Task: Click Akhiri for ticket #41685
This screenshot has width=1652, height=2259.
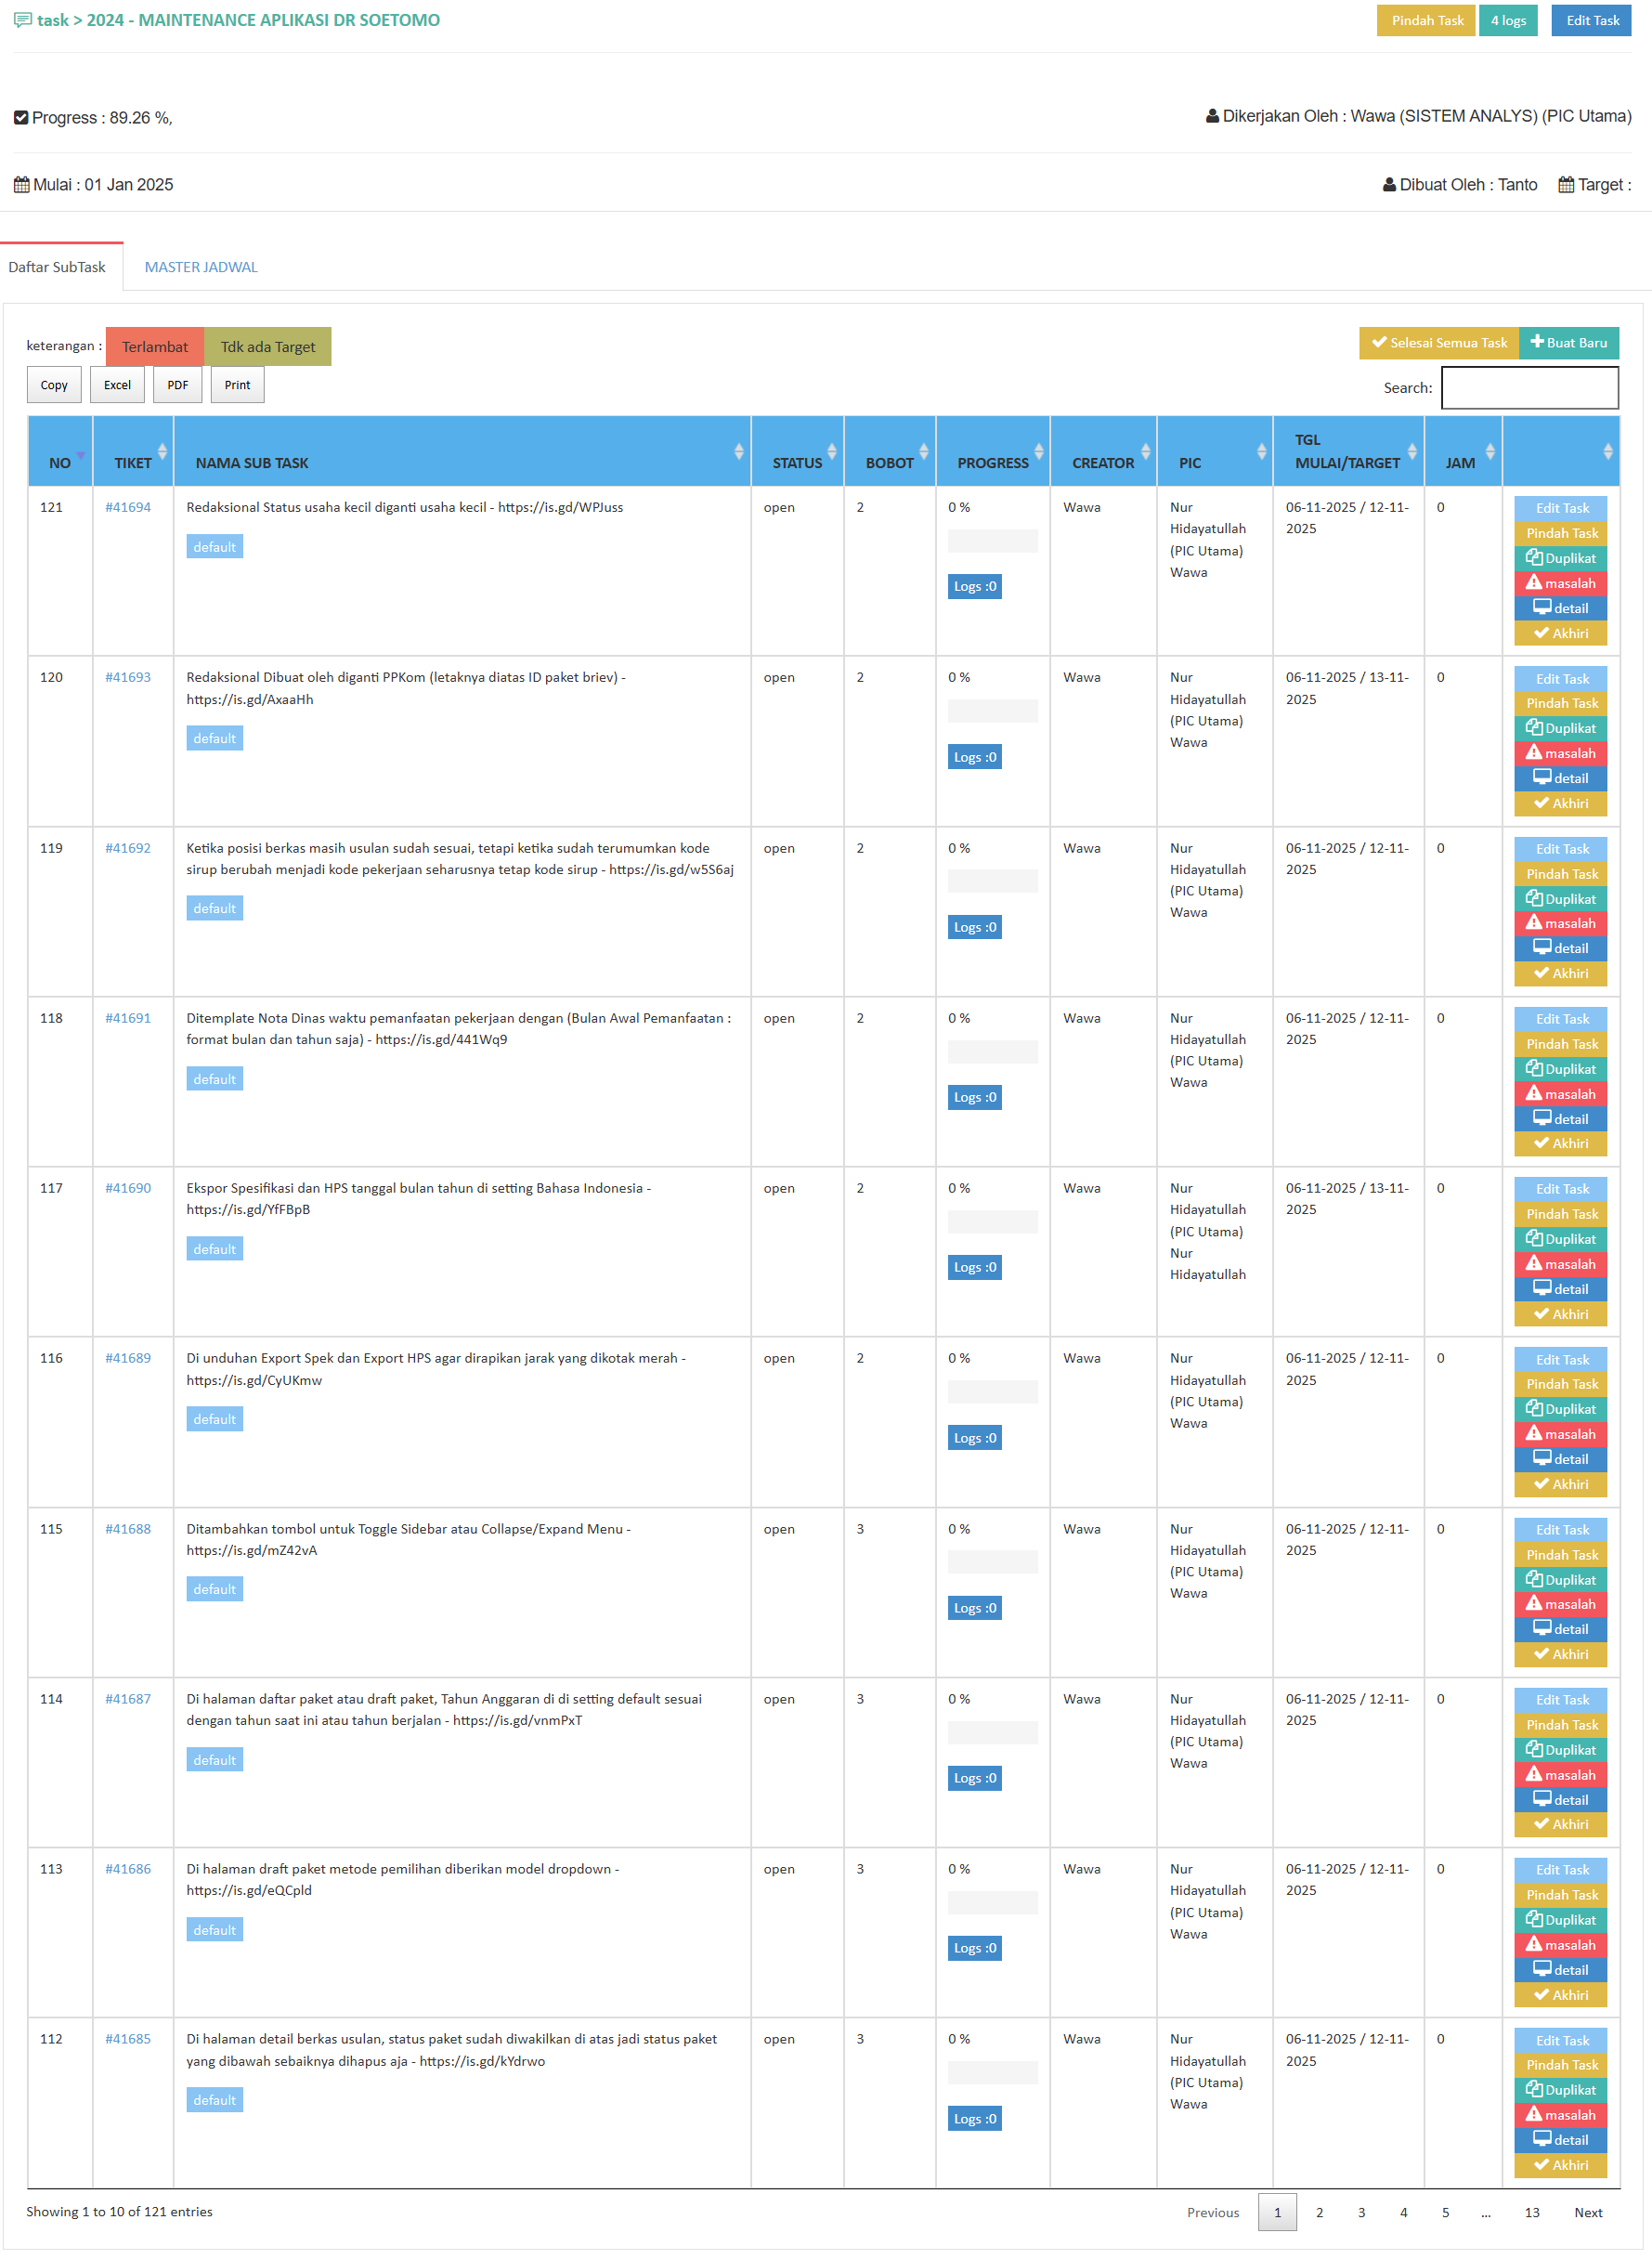Action: point(1560,2165)
